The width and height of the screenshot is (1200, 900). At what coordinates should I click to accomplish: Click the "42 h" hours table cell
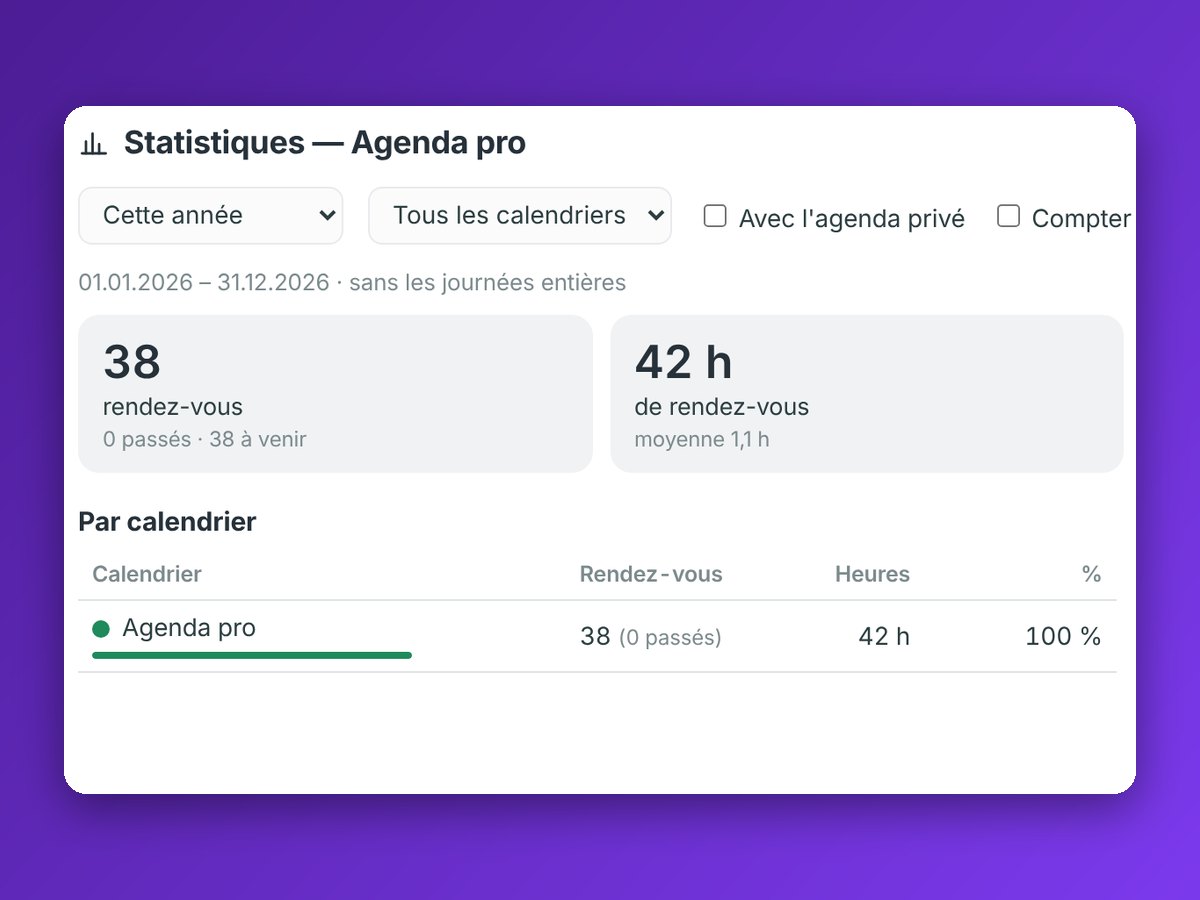[x=885, y=637]
